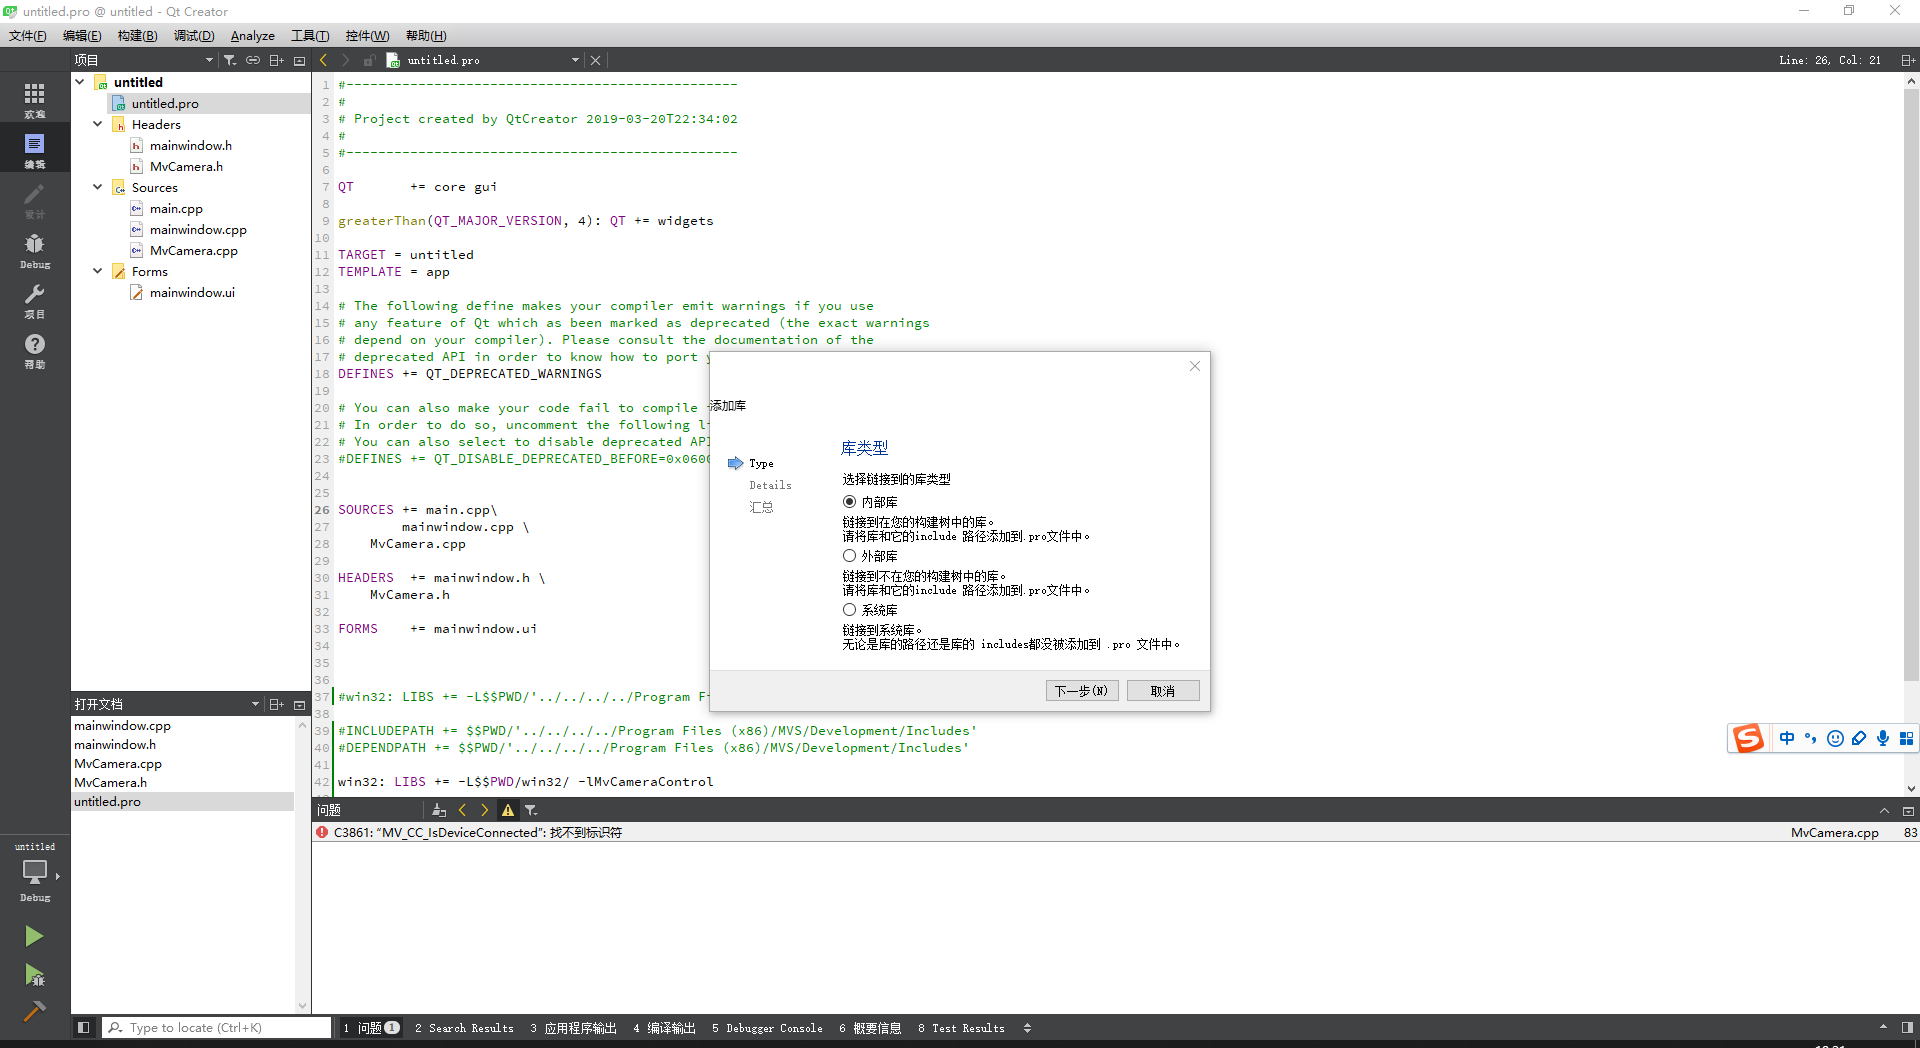Open the Debug menu

tap(194, 36)
